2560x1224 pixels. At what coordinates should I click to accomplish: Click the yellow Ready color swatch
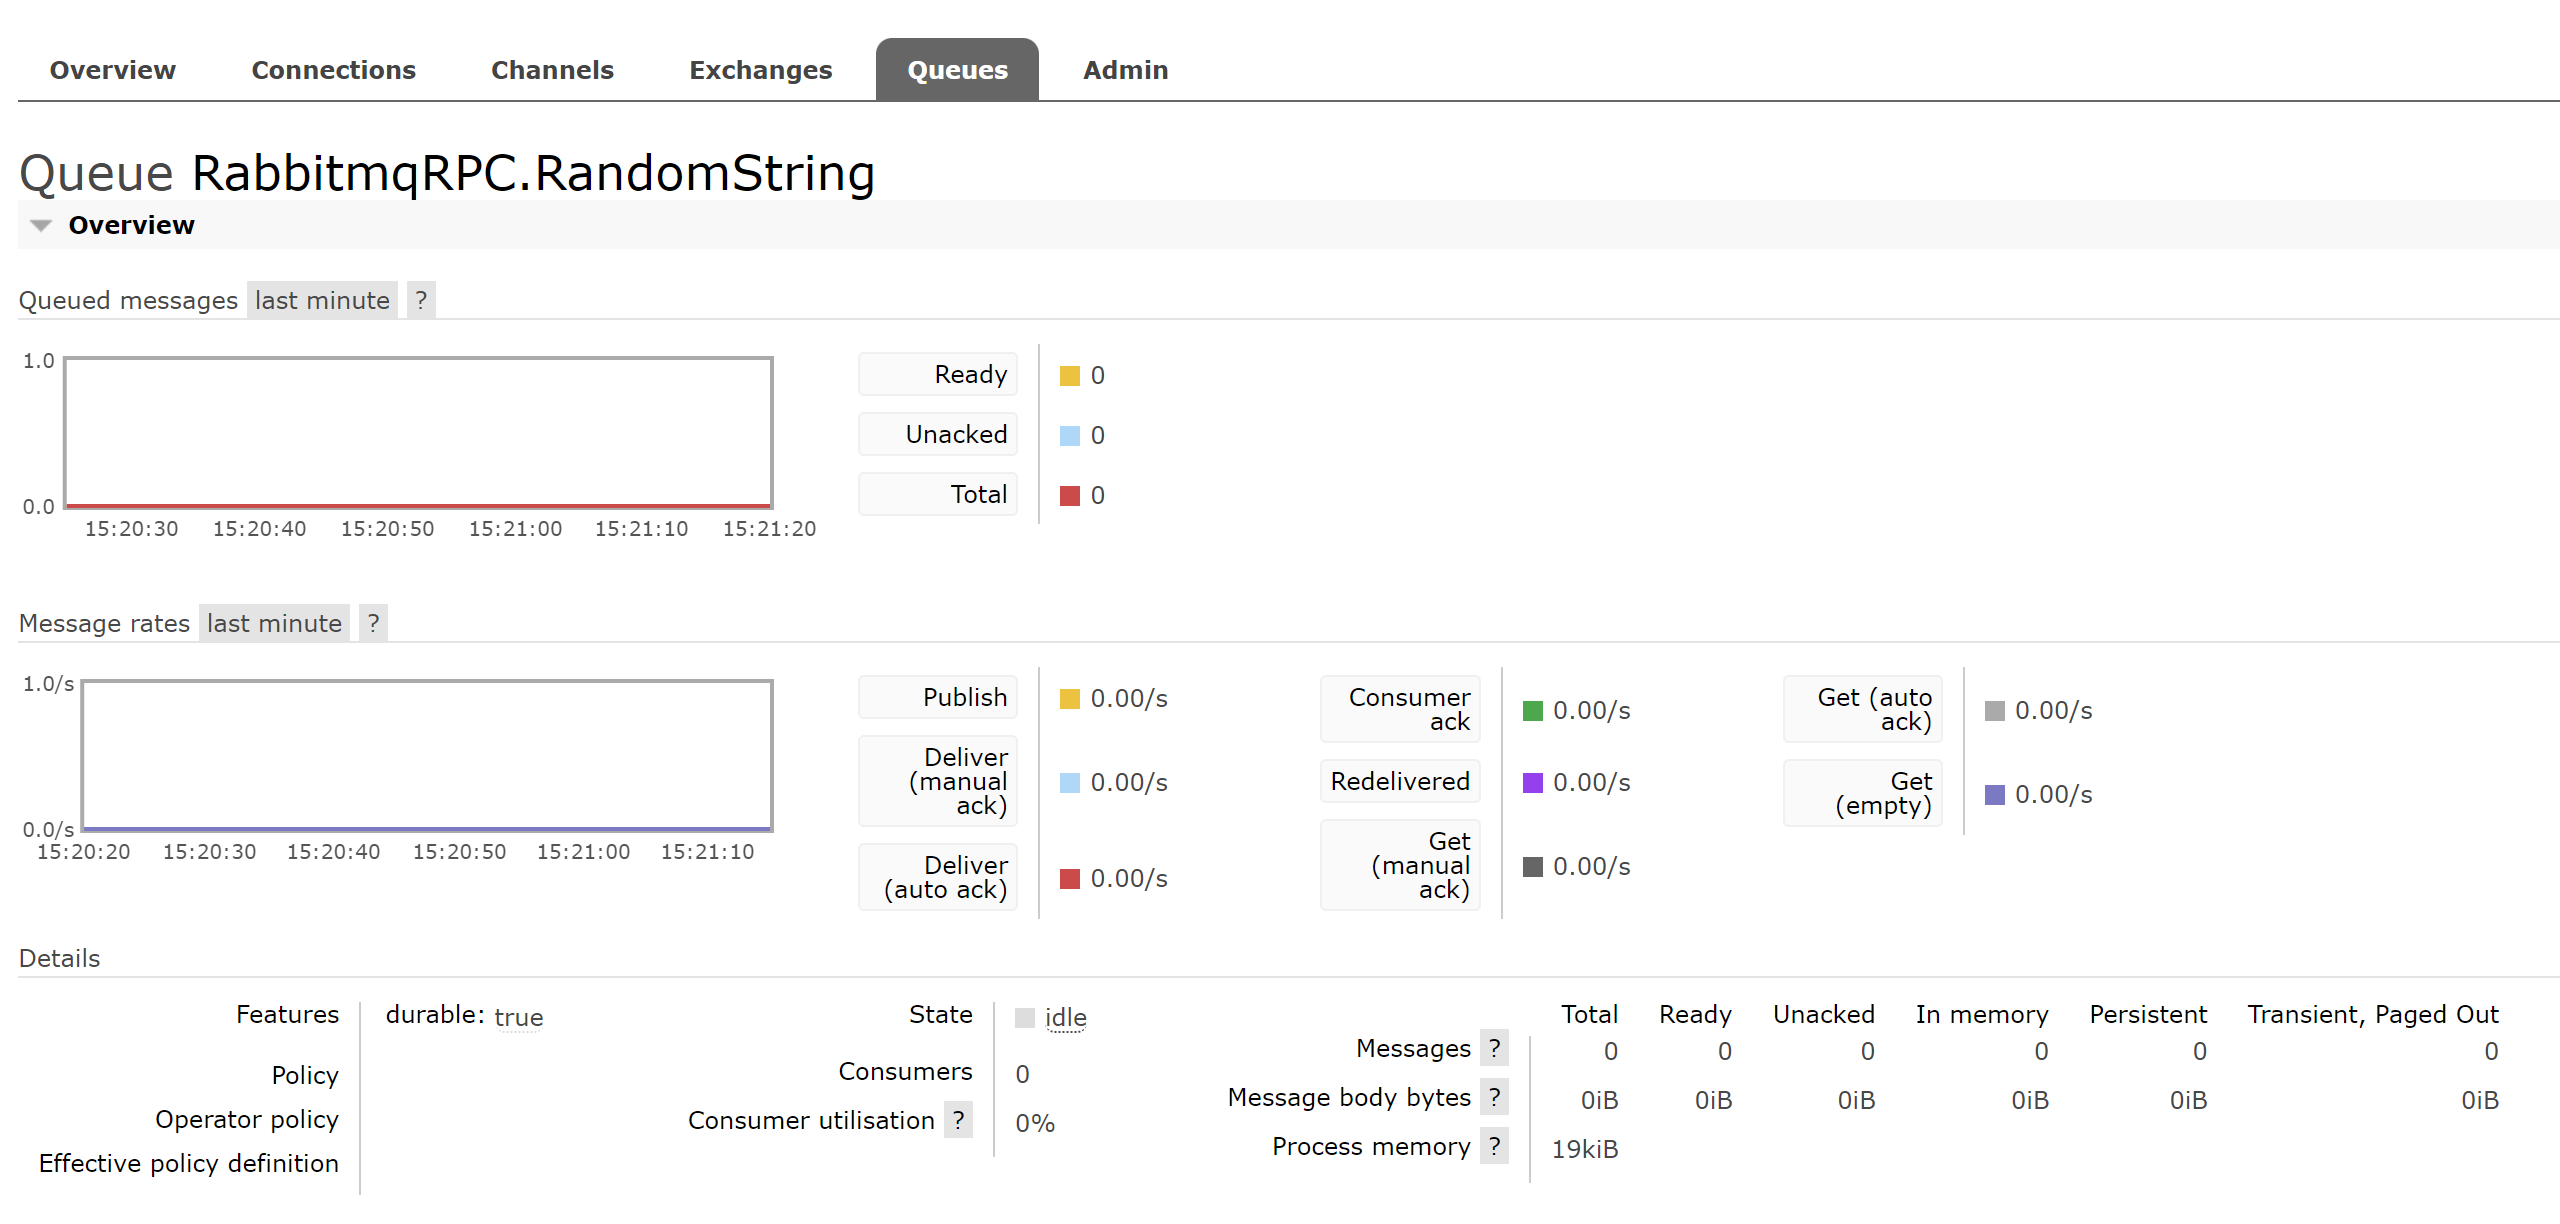point(1069,376)
